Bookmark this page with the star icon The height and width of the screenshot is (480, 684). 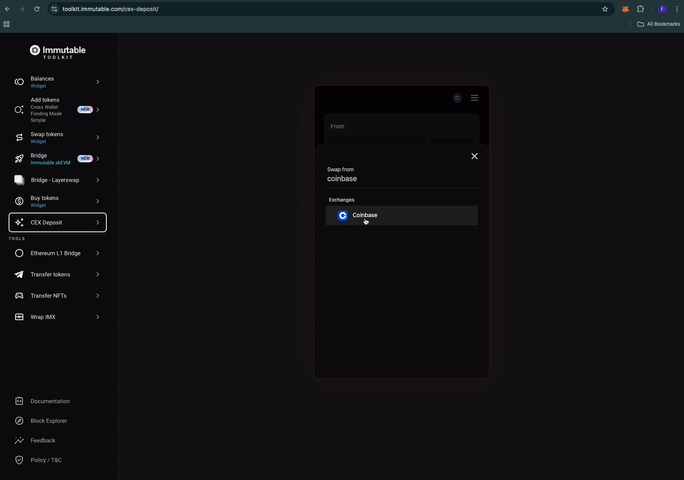[x=605, y=9]
